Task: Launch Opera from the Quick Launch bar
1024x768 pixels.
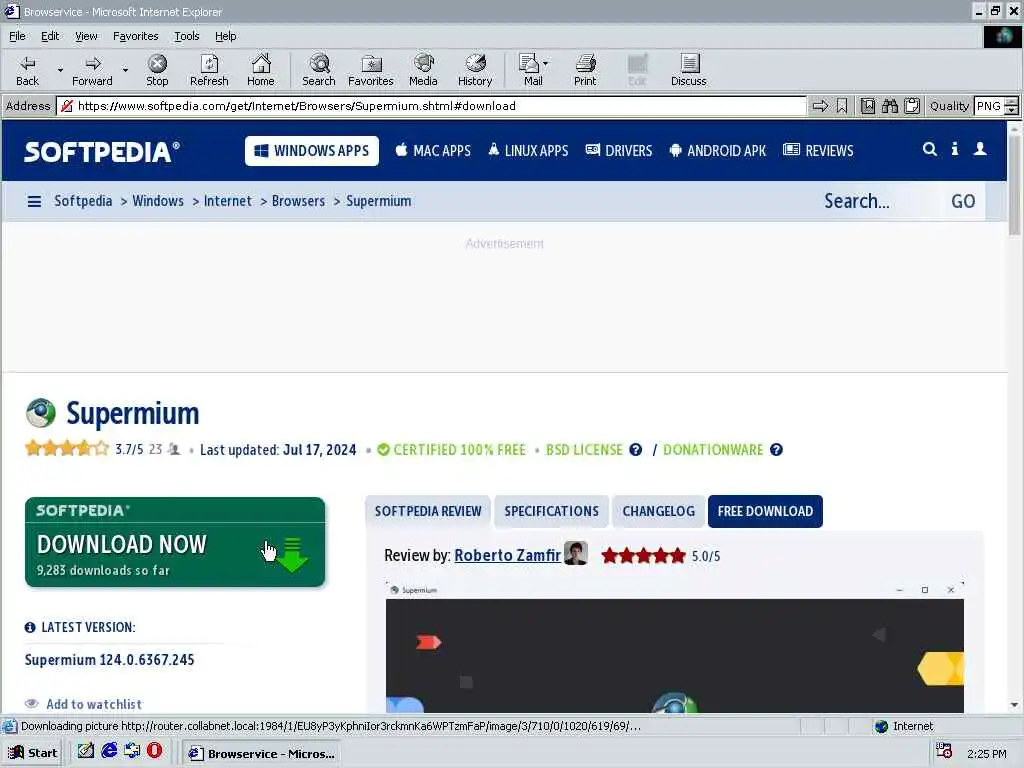Action: [x=154, y=751]
